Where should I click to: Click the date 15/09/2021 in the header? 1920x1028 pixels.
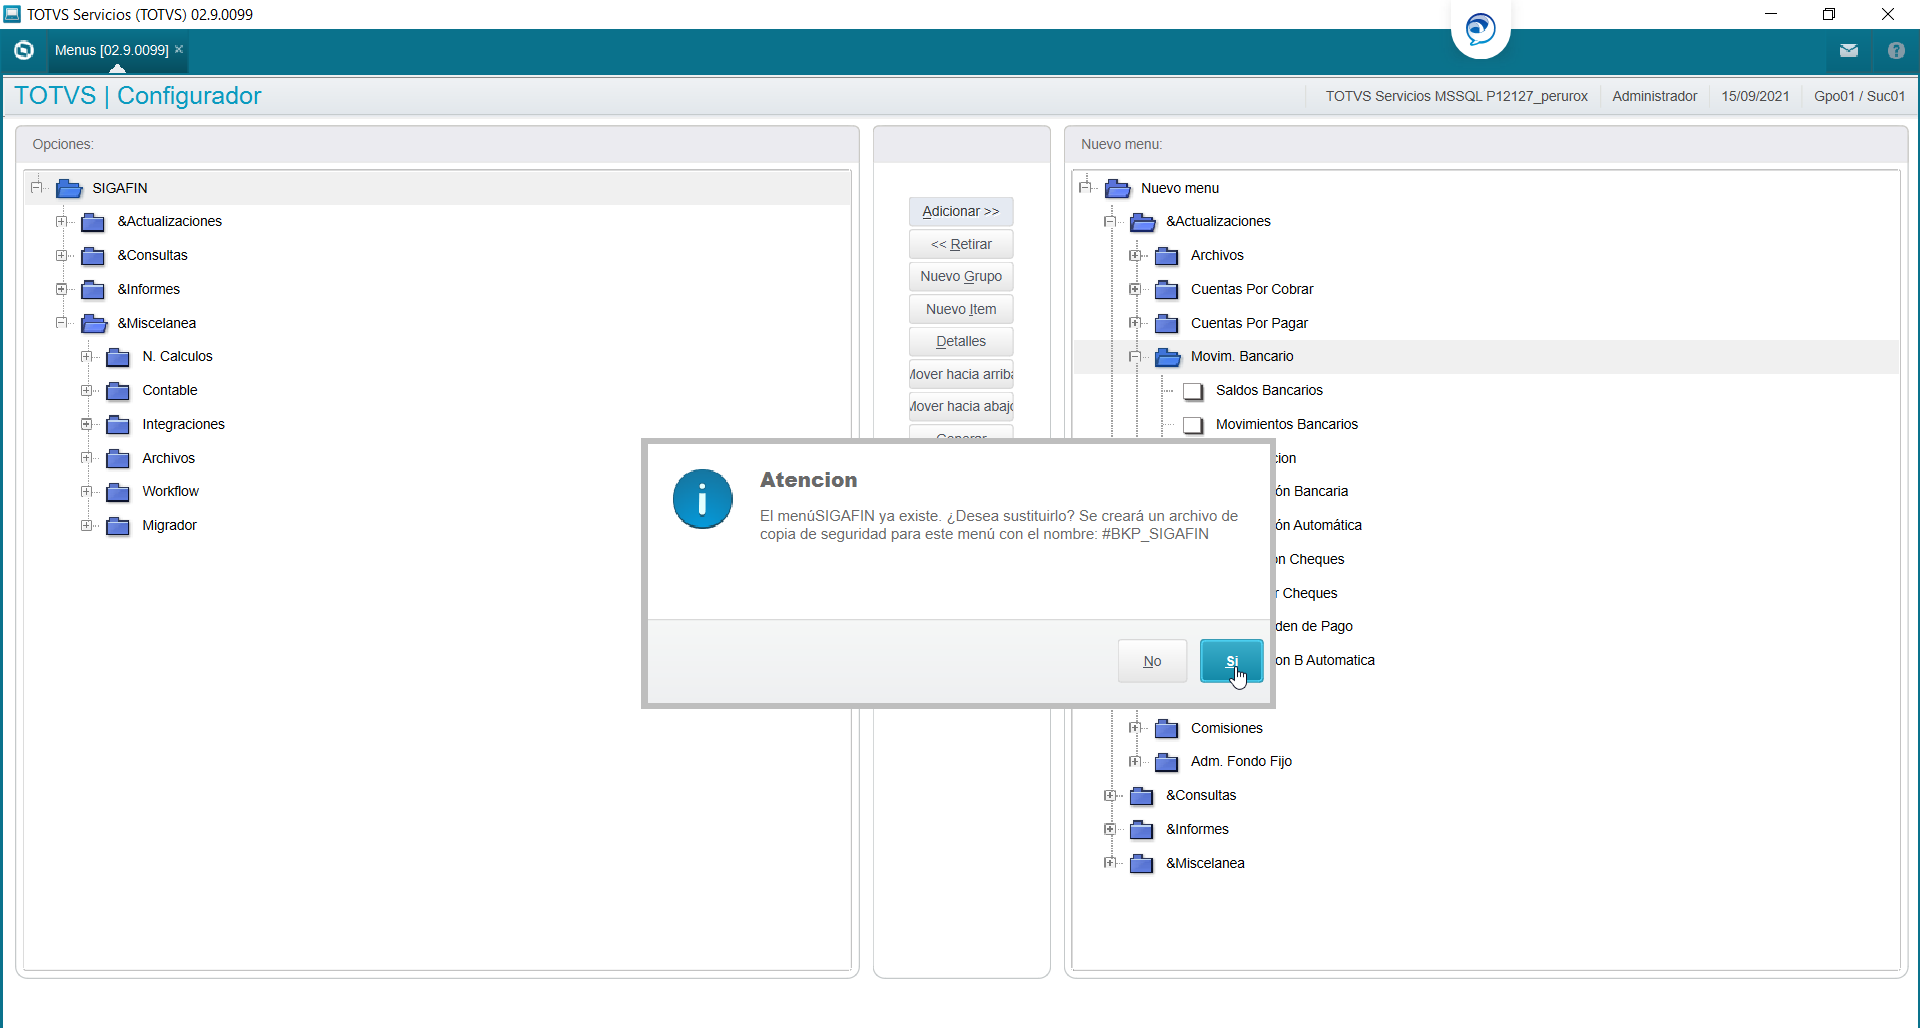[1755, 96]
